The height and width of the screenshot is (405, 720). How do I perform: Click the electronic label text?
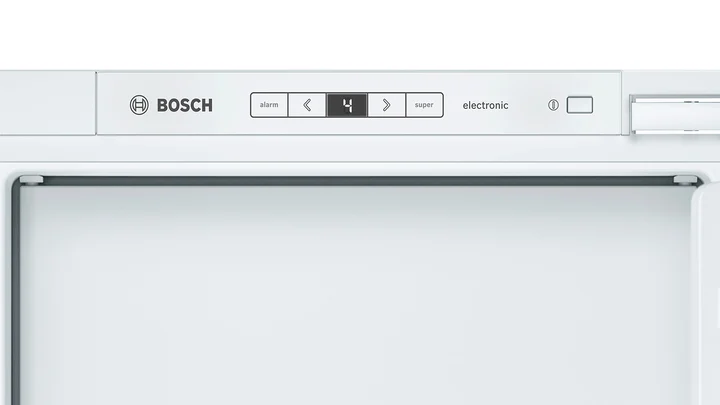pos(485,106)
